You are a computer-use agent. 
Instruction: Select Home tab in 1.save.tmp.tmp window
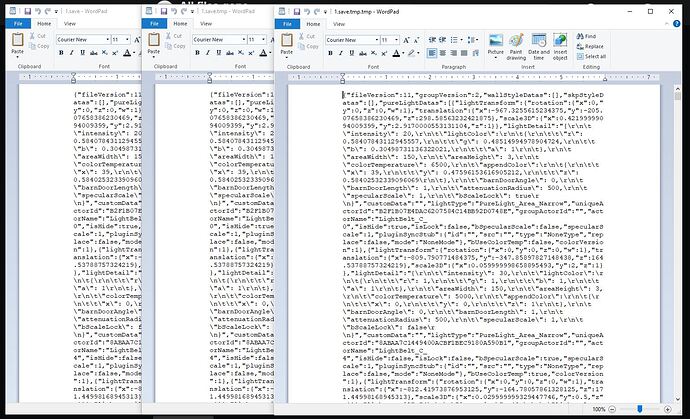point(313,24)
